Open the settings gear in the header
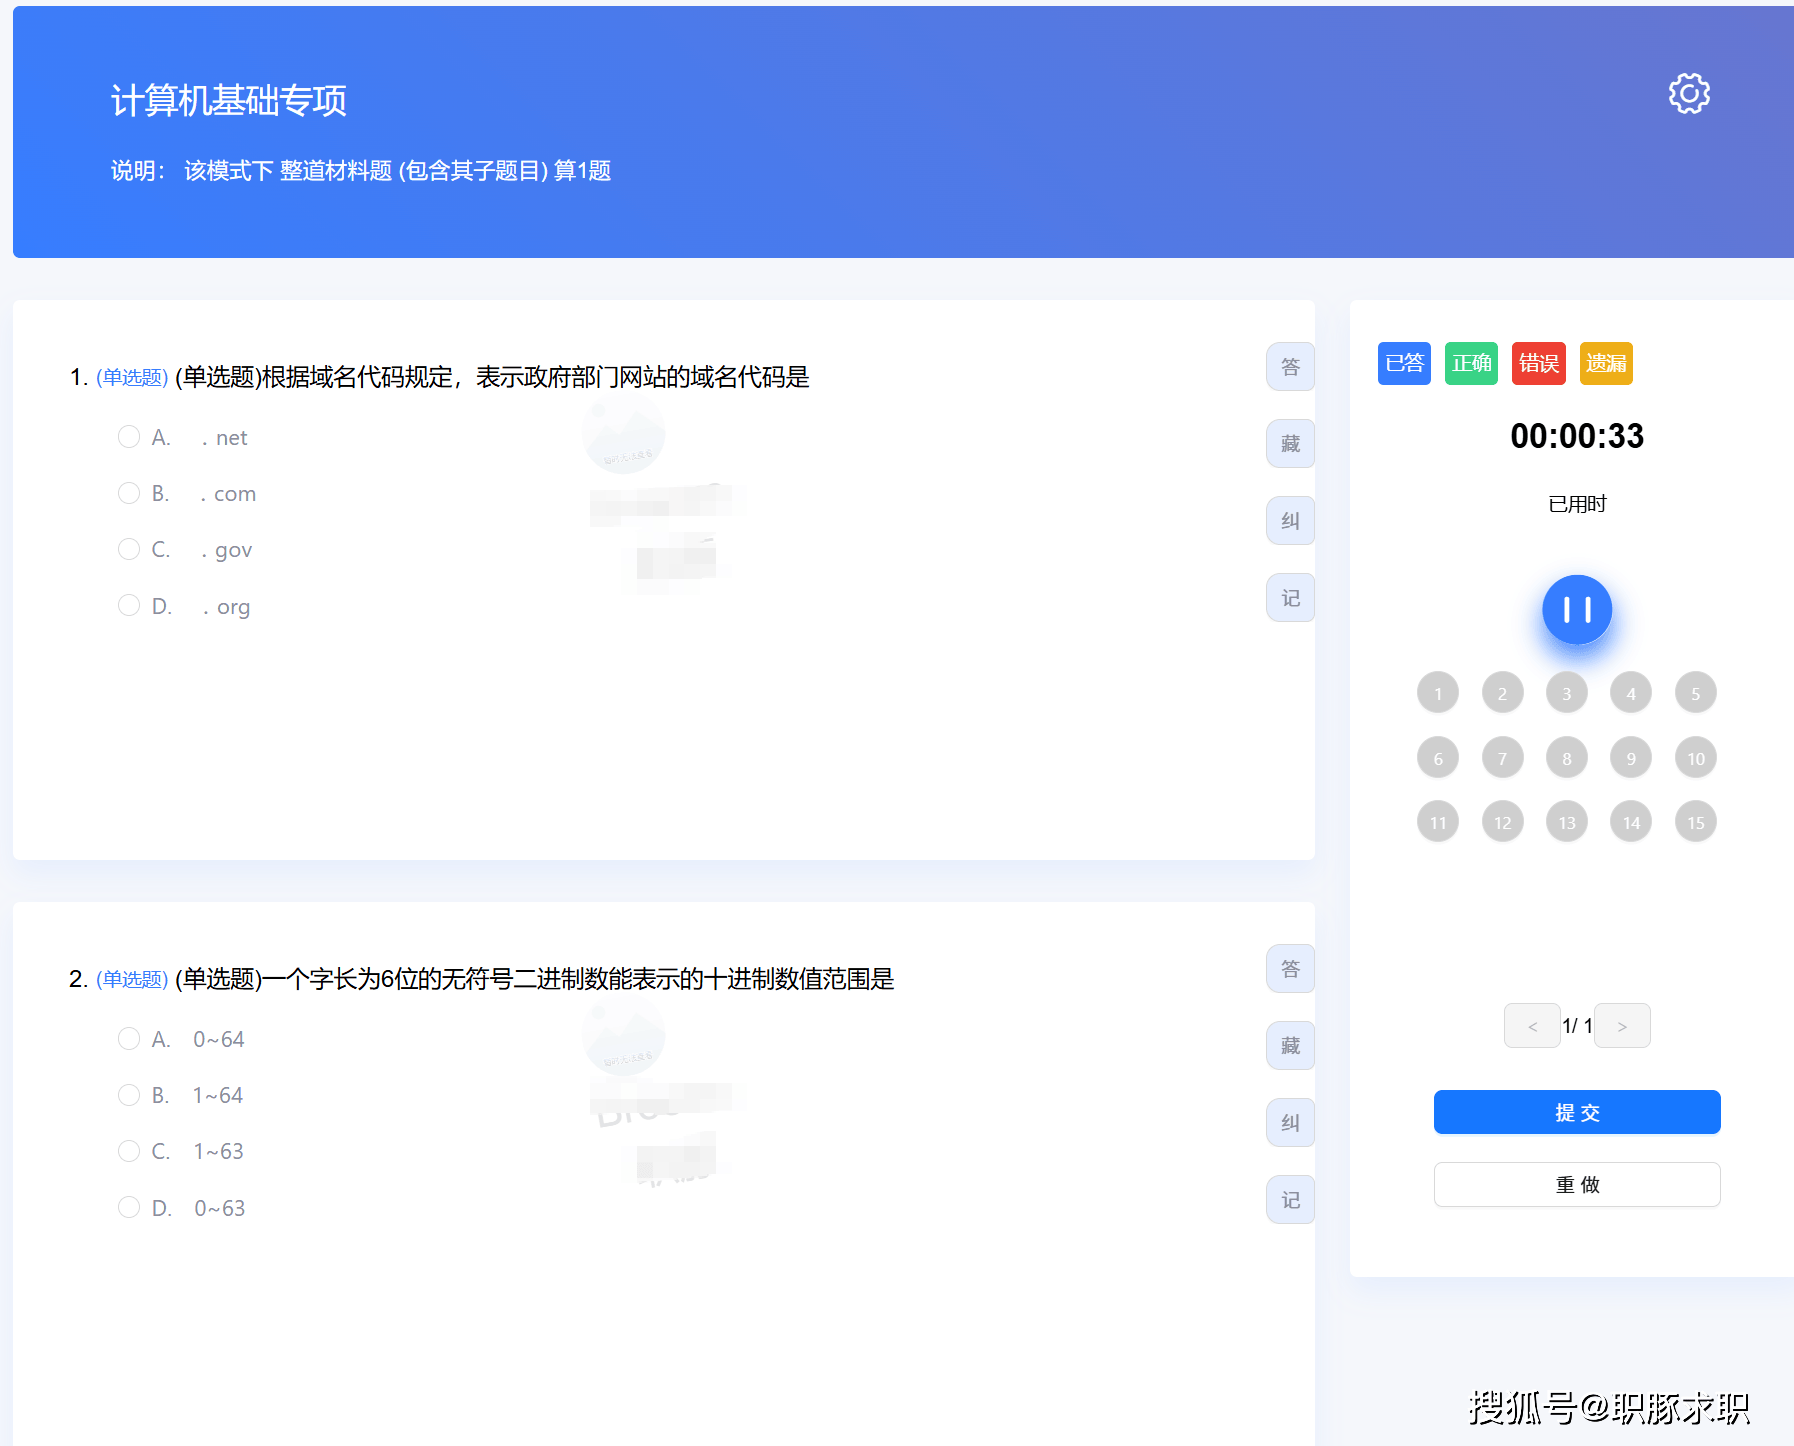This screenshot has height=1446, width=1794. [1689, 93]
